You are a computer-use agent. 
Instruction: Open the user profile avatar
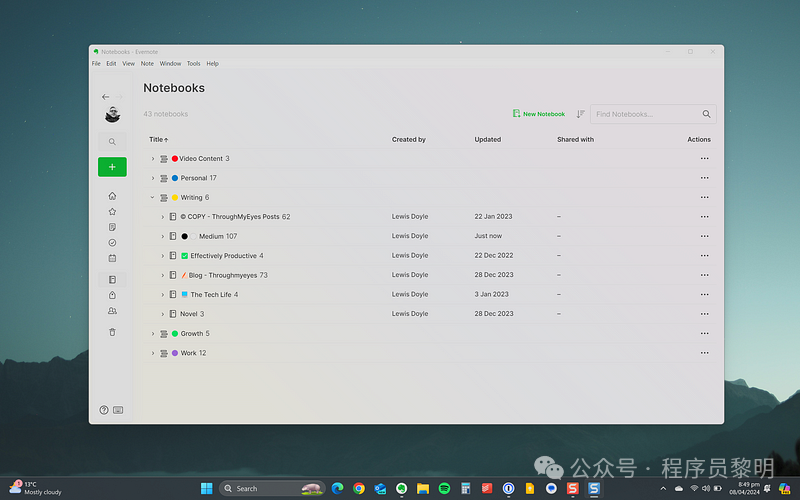tap(112, 114)
